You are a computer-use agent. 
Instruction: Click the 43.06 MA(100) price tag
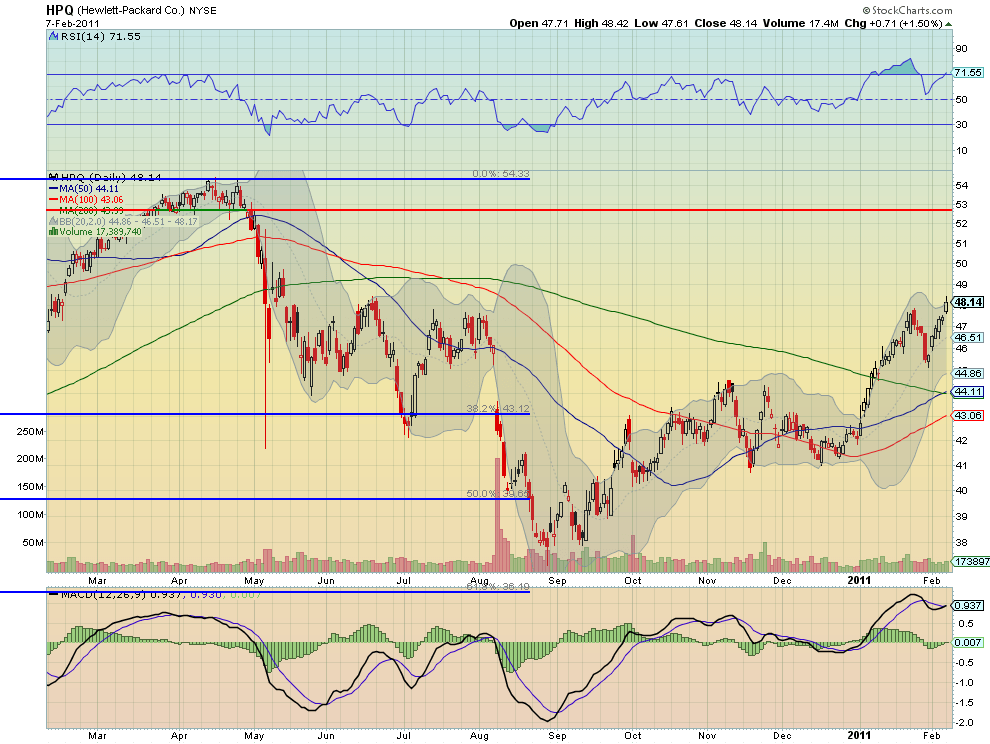click(x=968, y=415)
